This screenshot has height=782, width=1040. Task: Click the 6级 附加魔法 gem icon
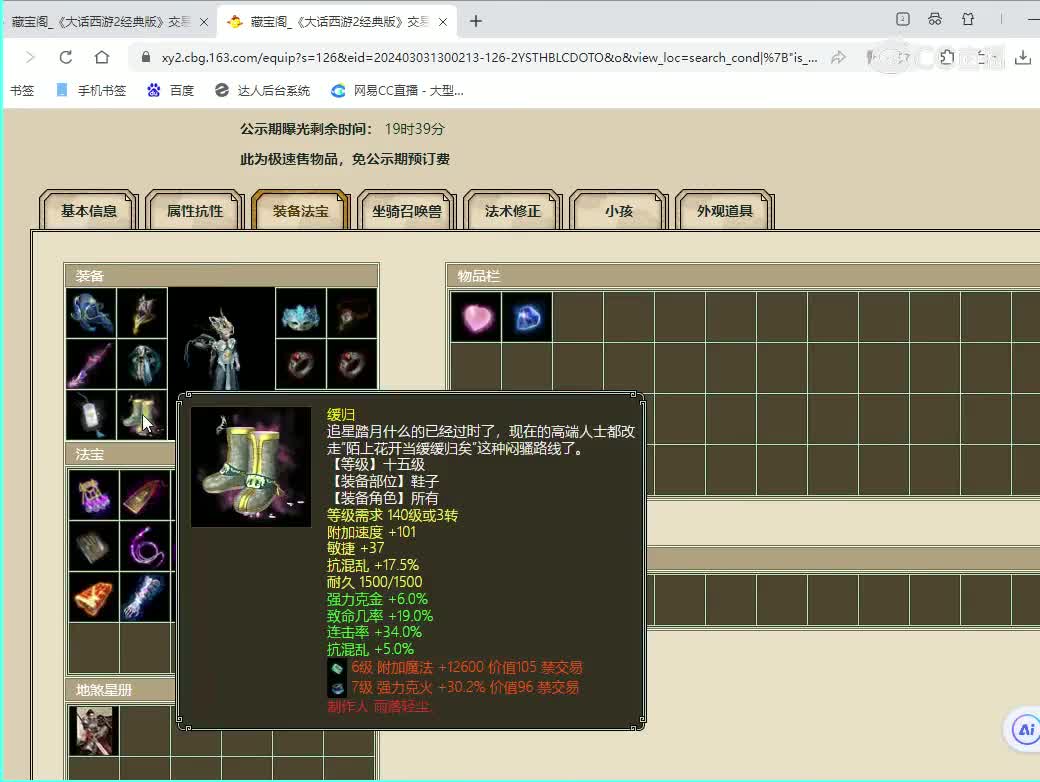tap(337, 669)
